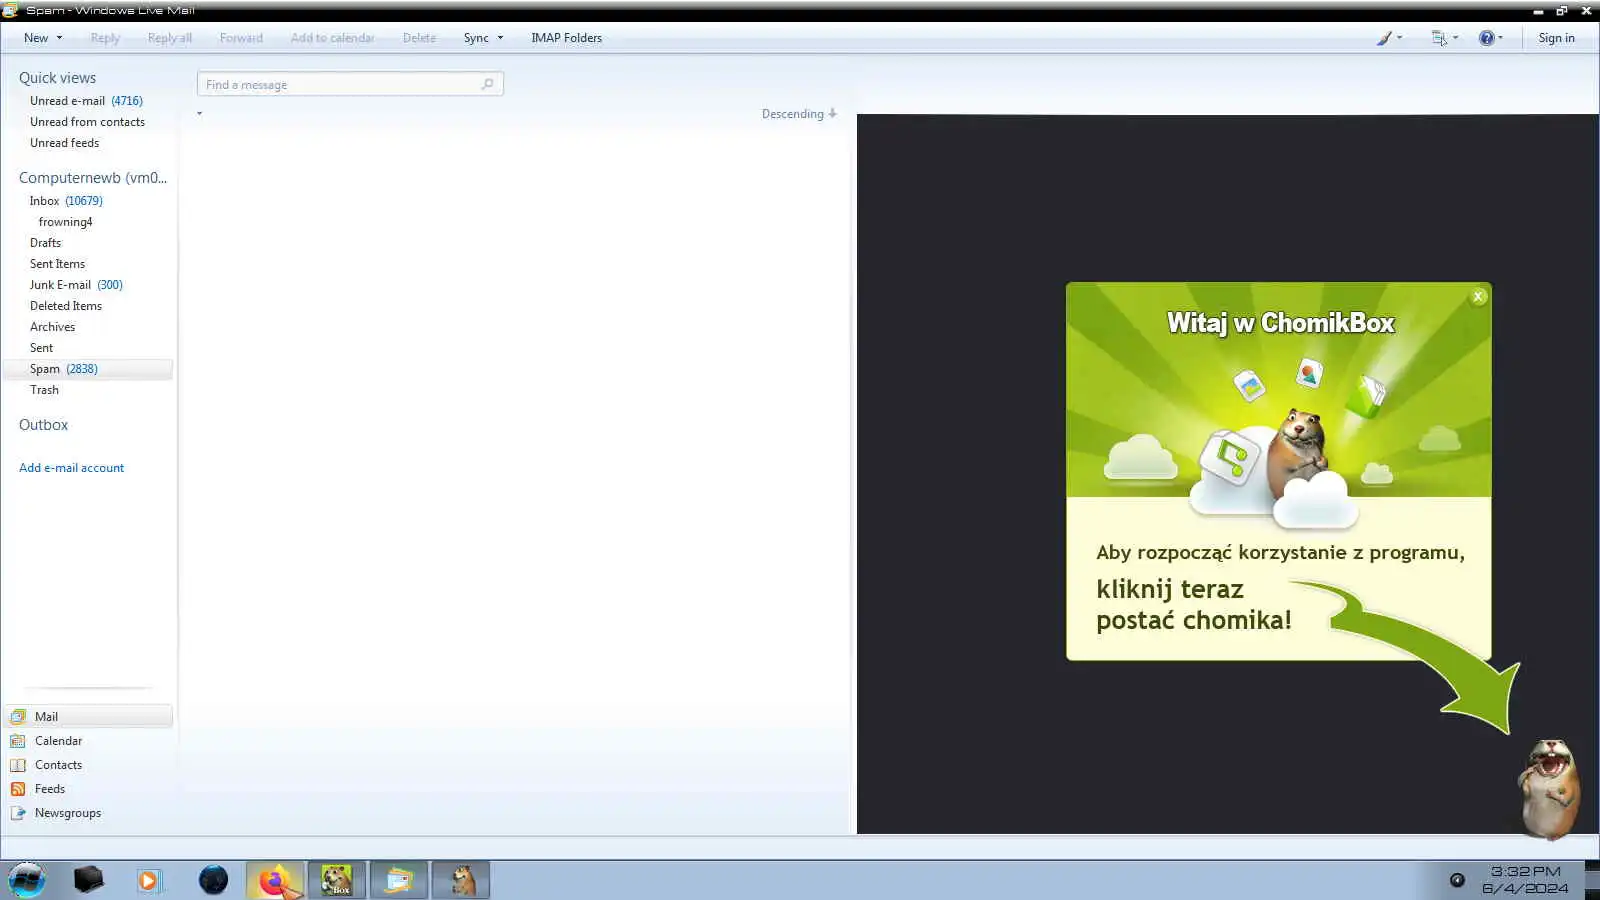Image resolution: width=1600 pixels, height=900 pixels.
Task: Click the disabled Reply all button
Action: [169, 38]
